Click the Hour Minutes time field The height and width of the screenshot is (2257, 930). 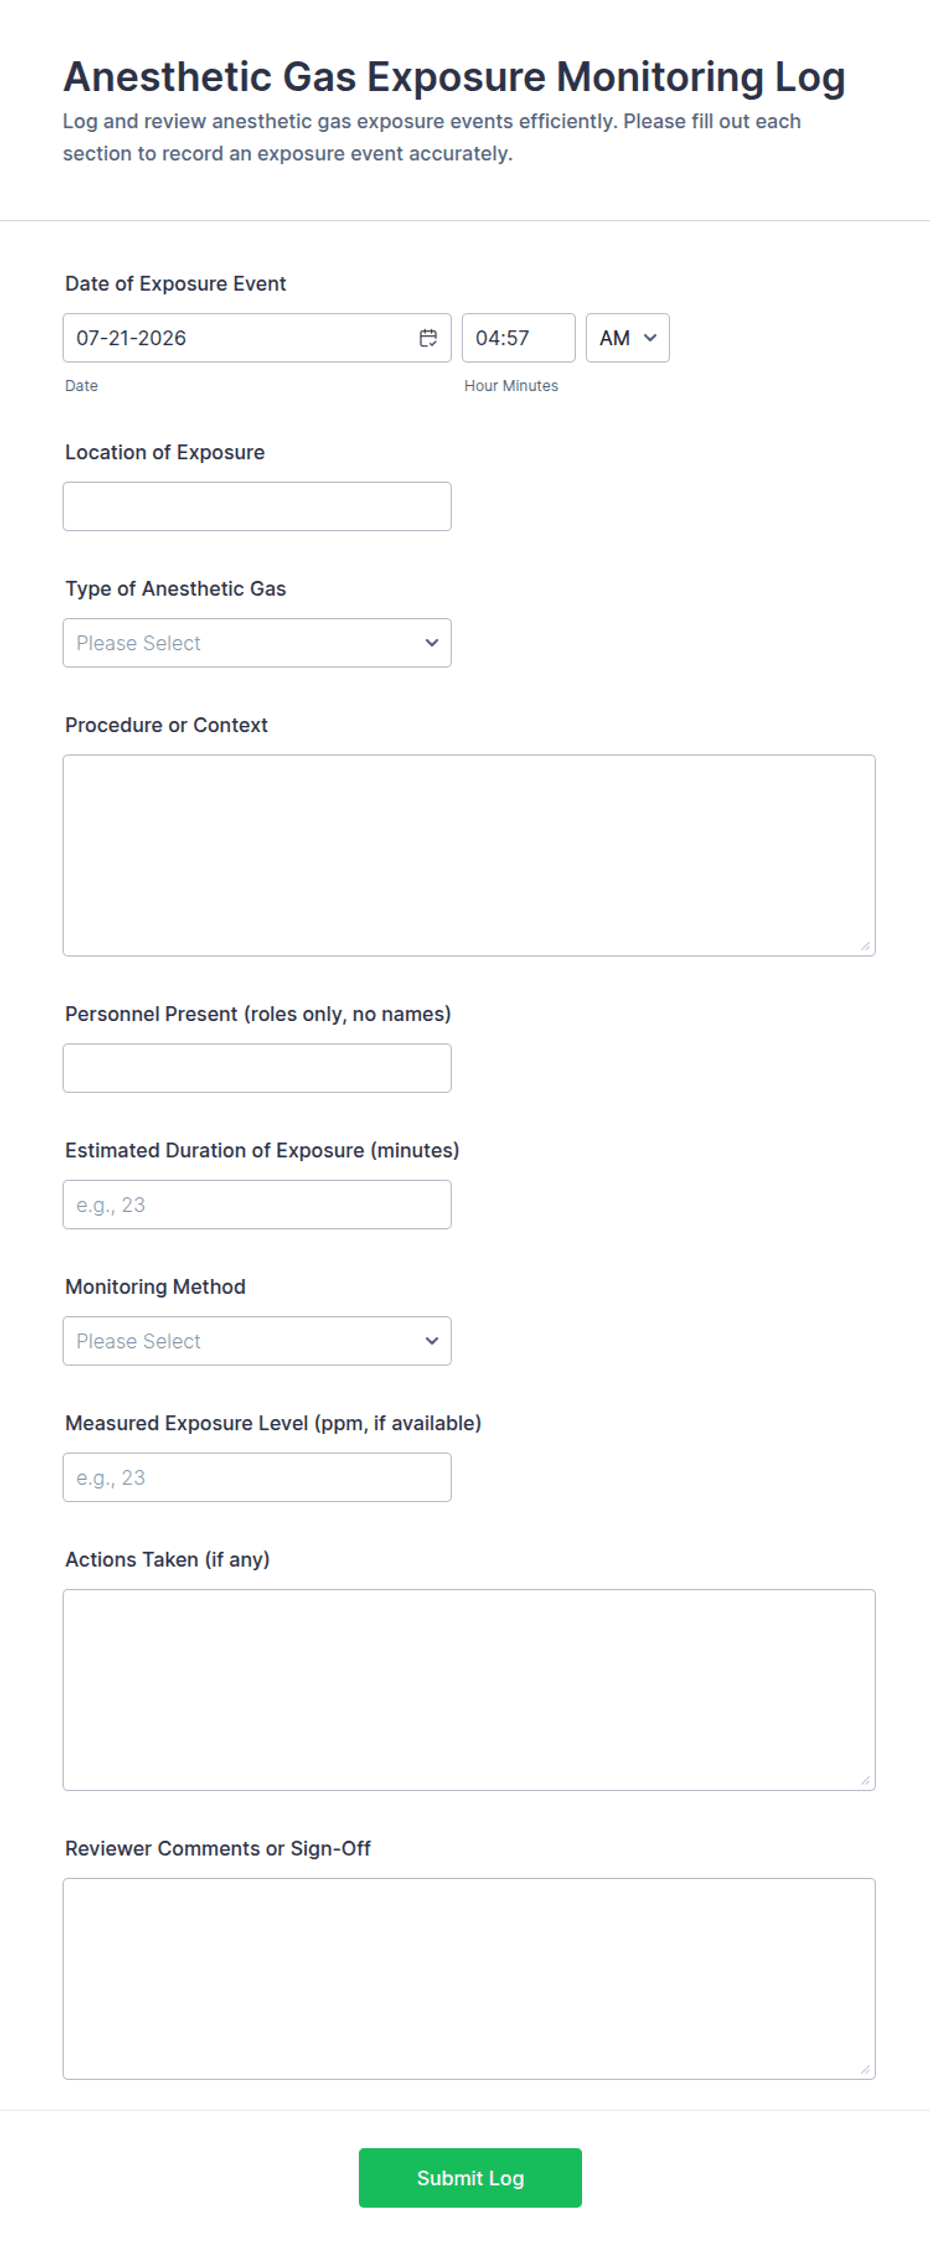coord(519,338)
